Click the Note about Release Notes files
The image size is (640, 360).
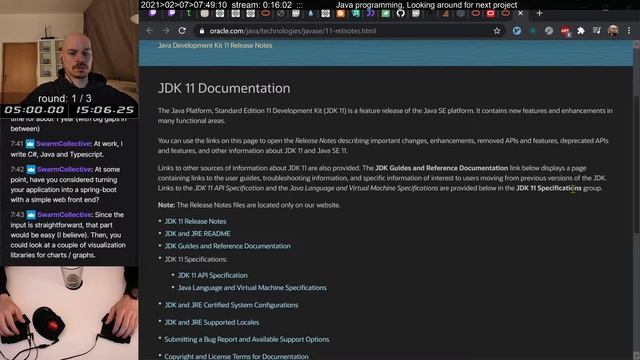tap(249, 205)
